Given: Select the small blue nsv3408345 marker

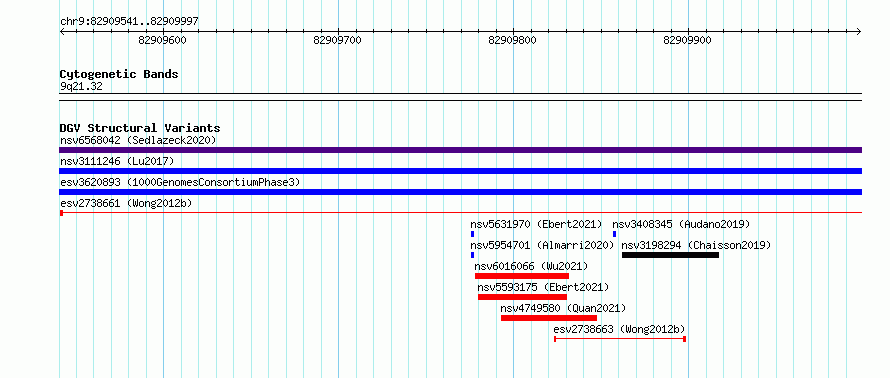Looking at the screenshot, I should click(x=614, y=234).
